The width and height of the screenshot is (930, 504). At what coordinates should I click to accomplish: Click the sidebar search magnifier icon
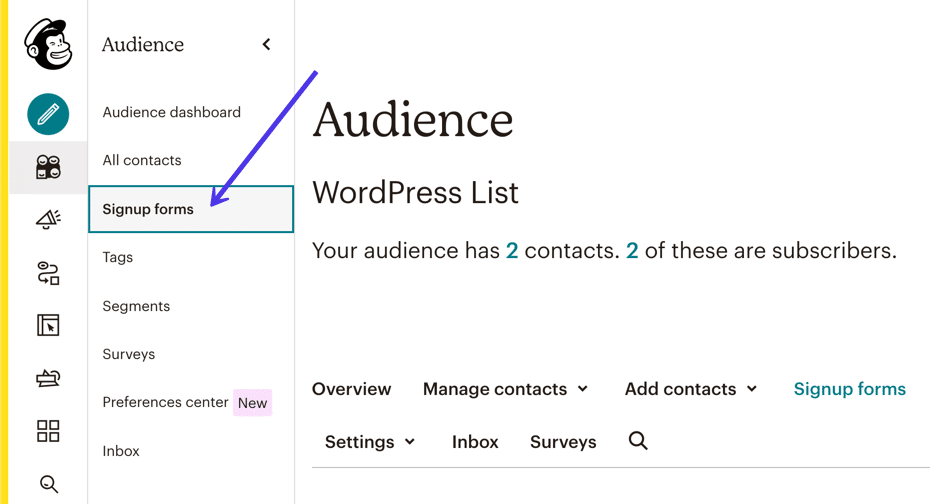click(48, 485)
